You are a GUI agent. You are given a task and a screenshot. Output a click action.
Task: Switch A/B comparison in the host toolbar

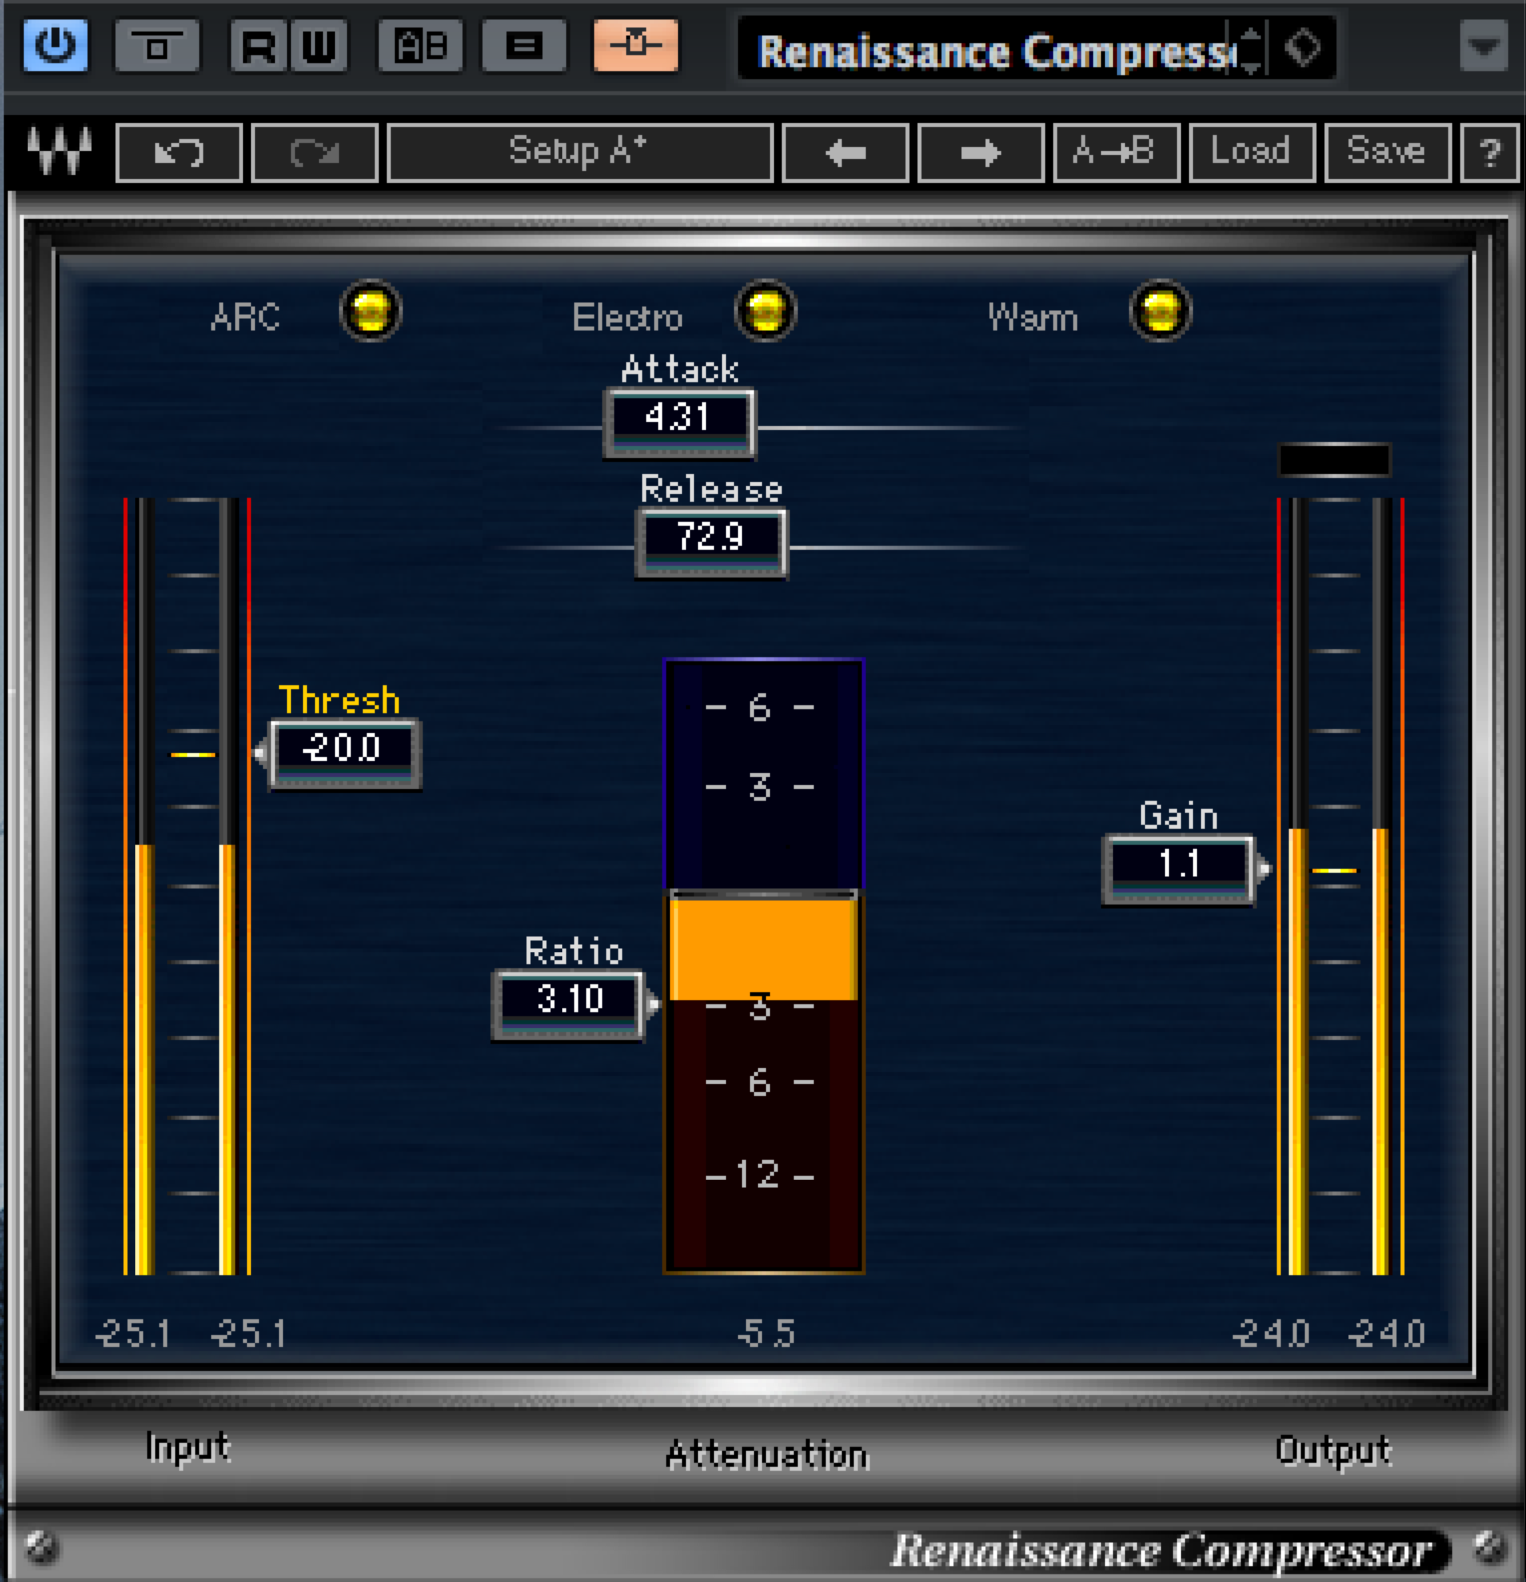tap(421, 46)
